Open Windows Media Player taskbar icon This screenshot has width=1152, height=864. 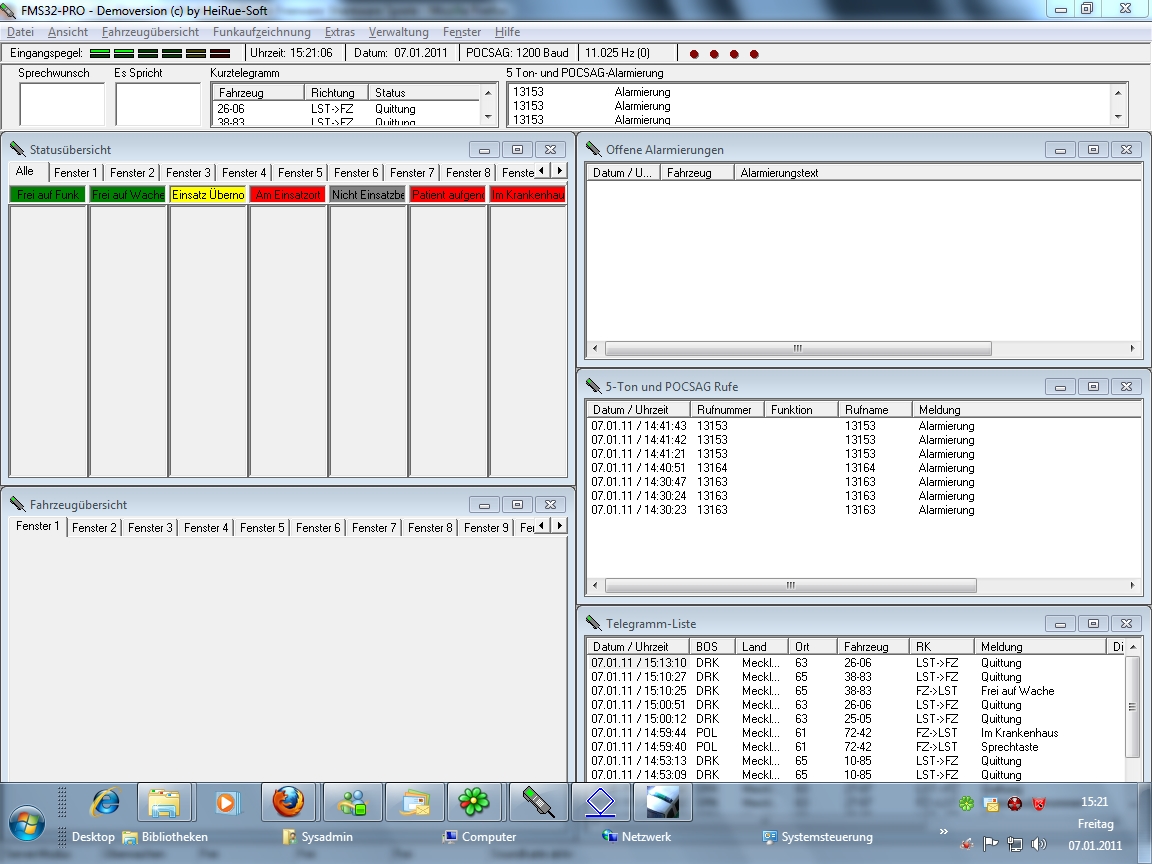(x=227, y=802)
